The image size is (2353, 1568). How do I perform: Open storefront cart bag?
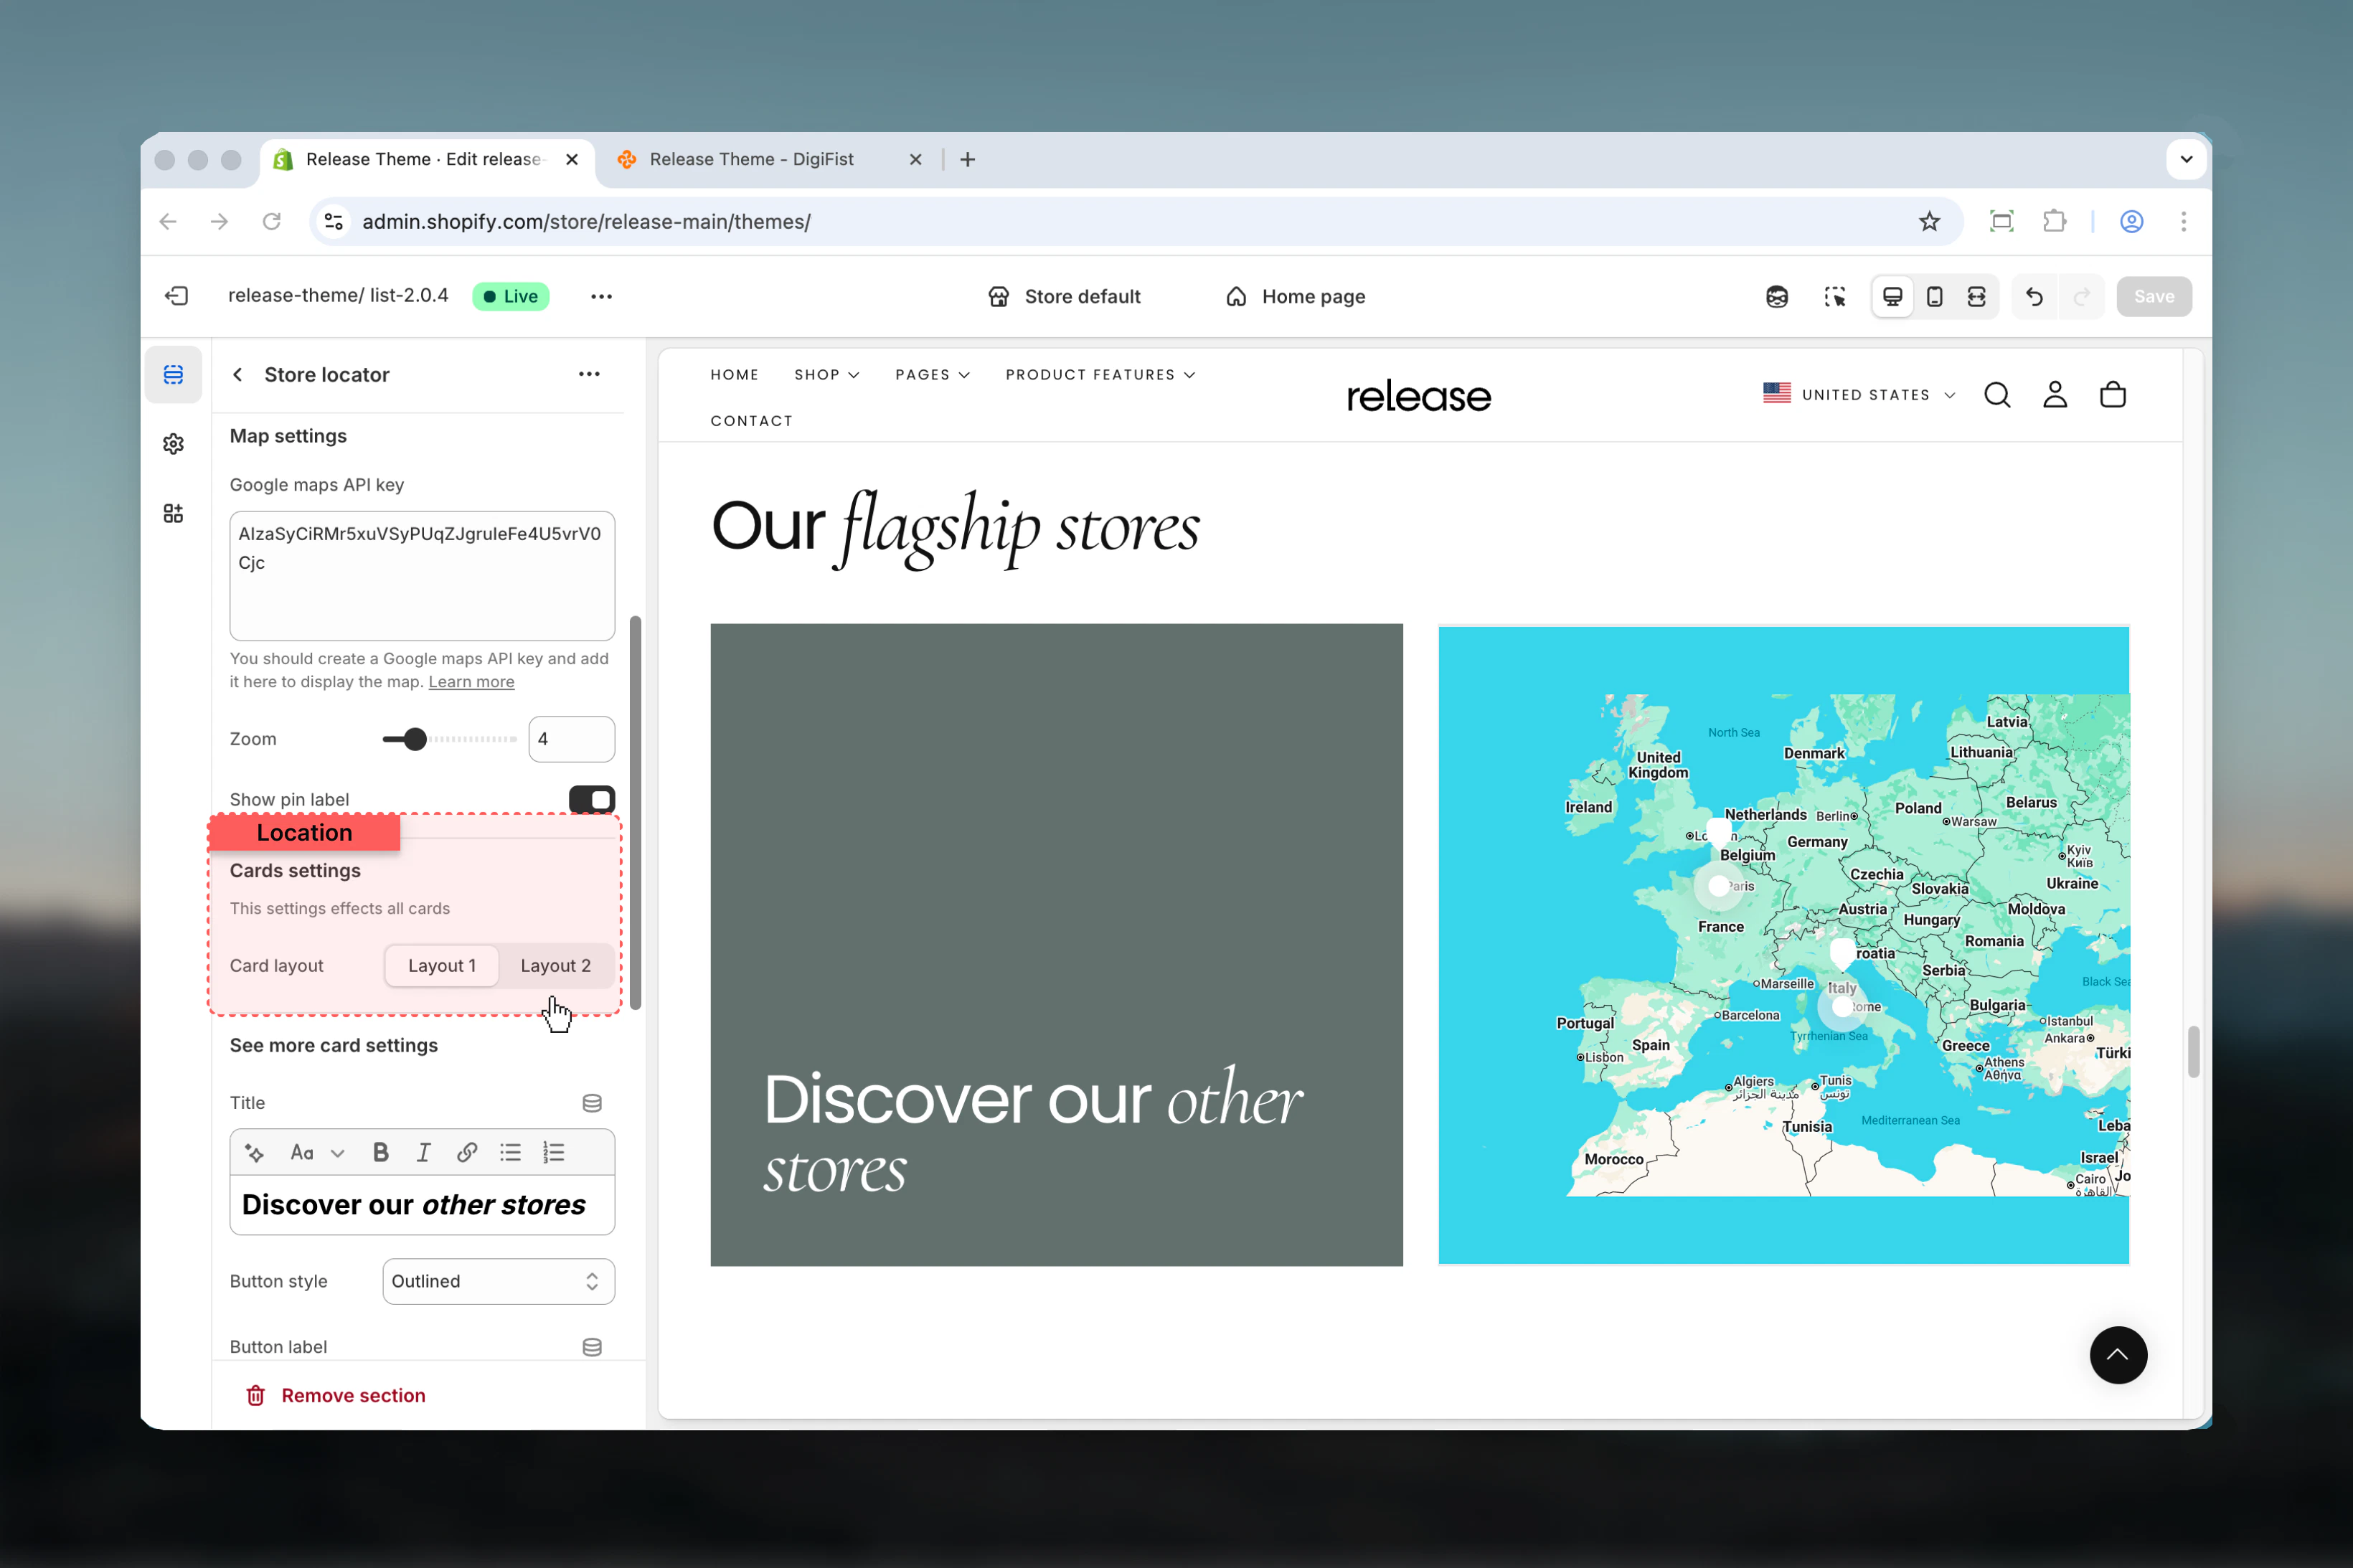(x=2113, y=395)
